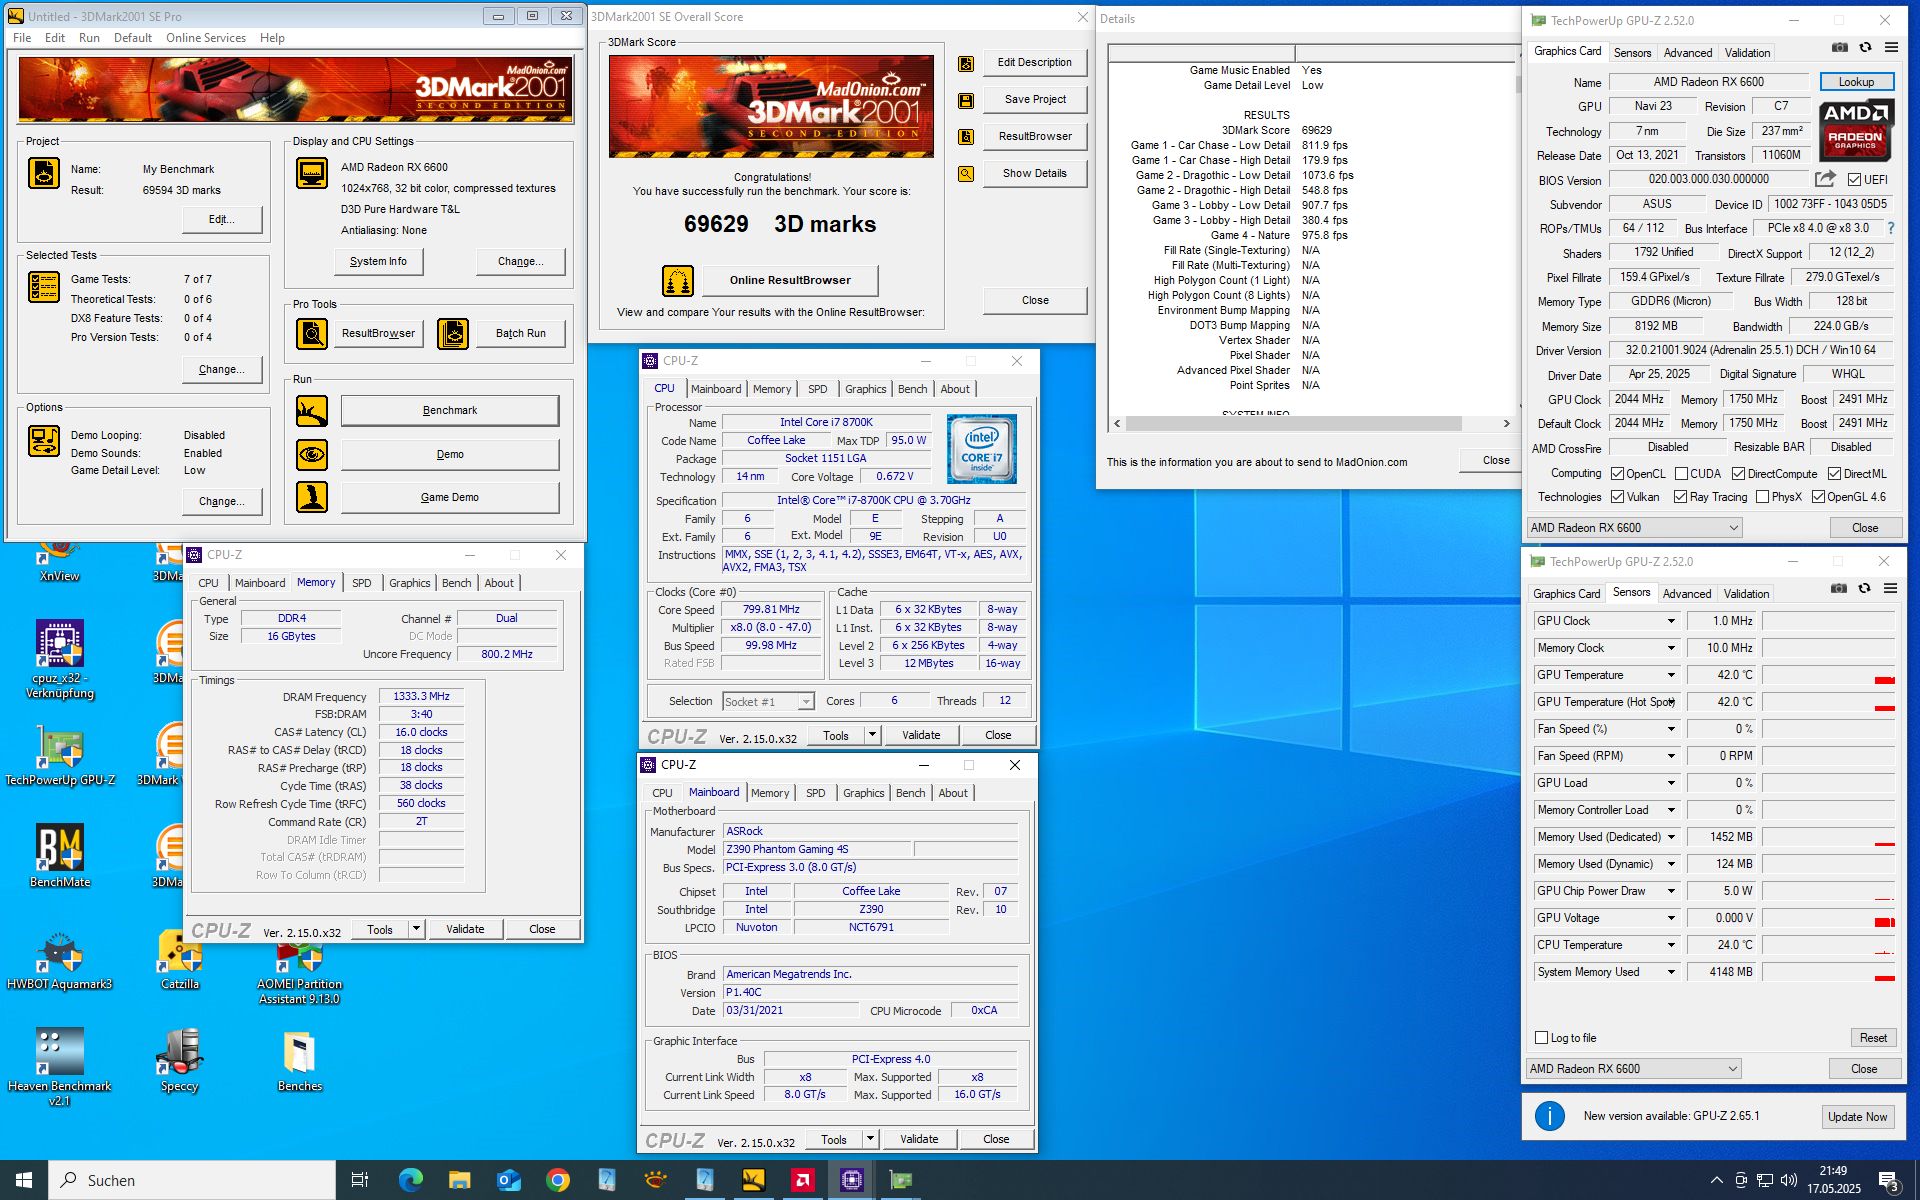
Task: Open the Tools dropdown arrow in CPU-Z Memory window
Action: [x=416, y=929]
